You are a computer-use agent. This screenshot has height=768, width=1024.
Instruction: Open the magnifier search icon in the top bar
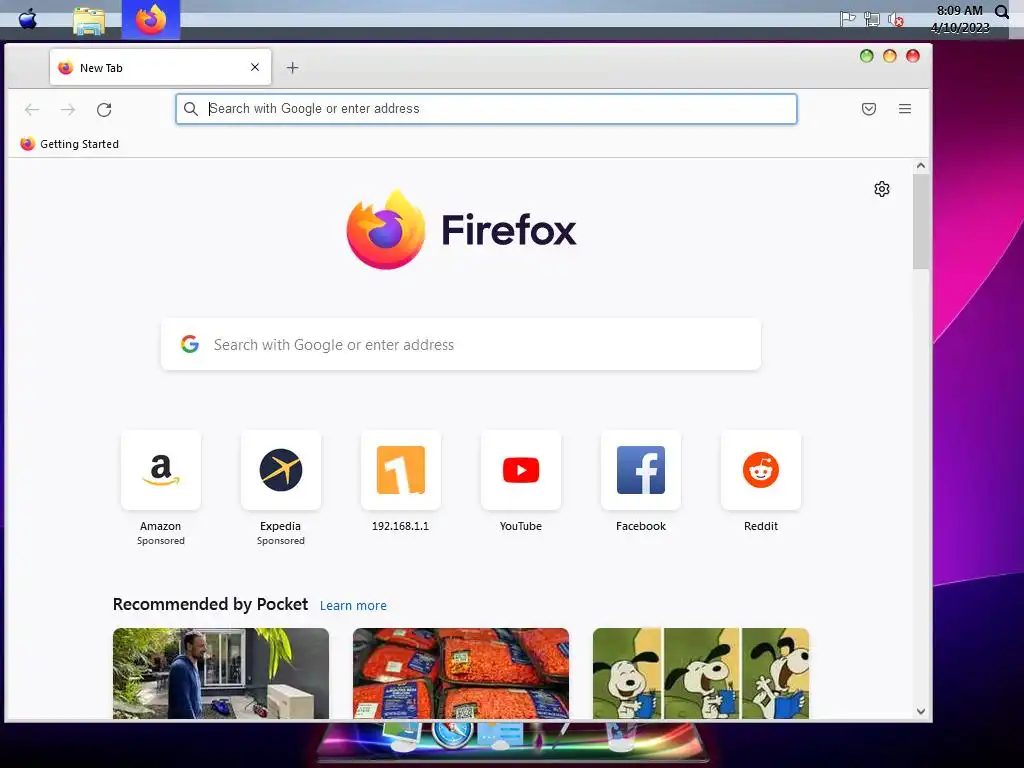click(x=1002, y=11)
